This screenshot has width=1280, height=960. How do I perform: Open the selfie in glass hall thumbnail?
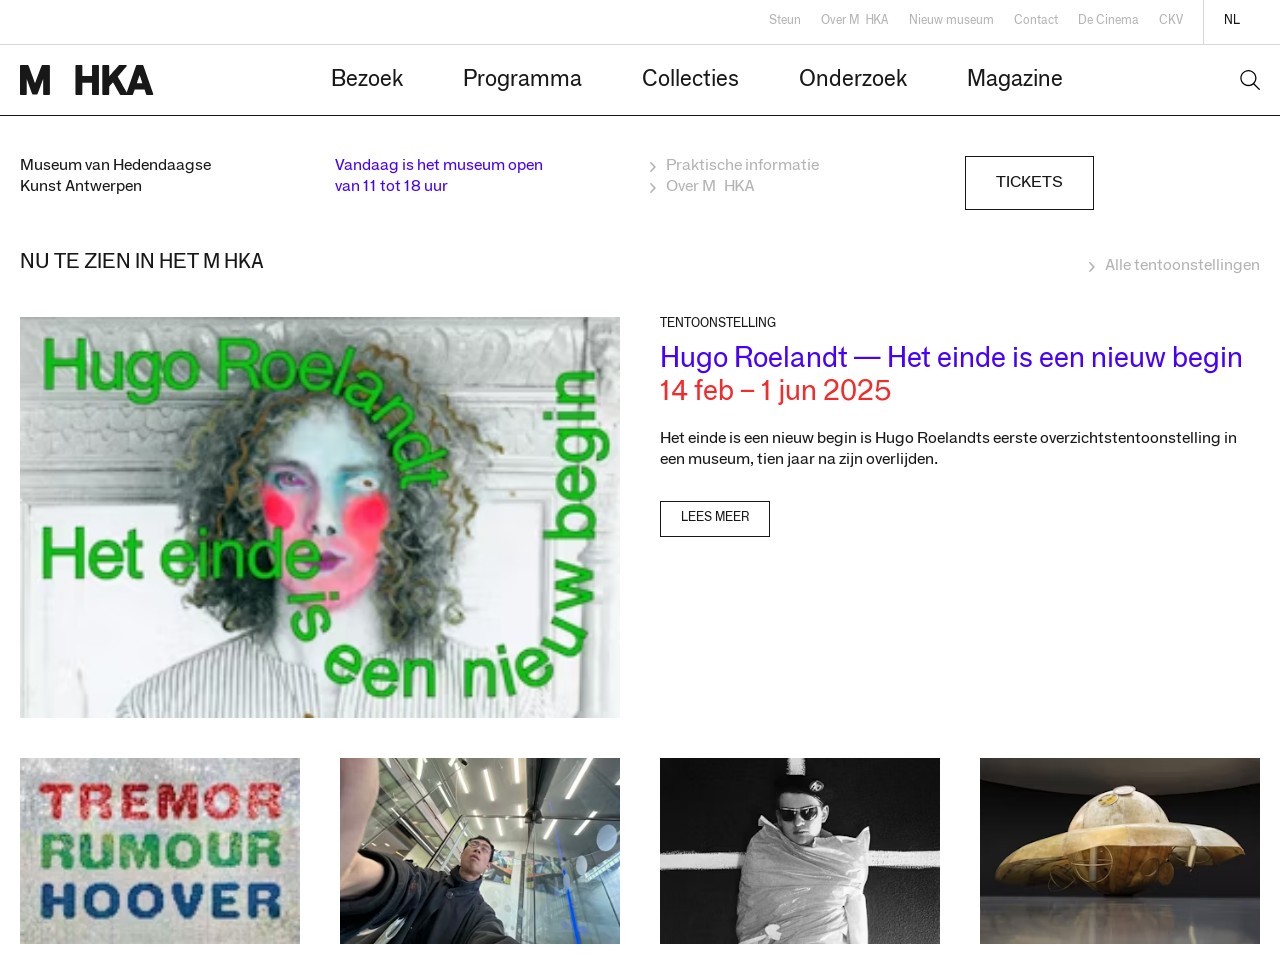tap(480, 851)
